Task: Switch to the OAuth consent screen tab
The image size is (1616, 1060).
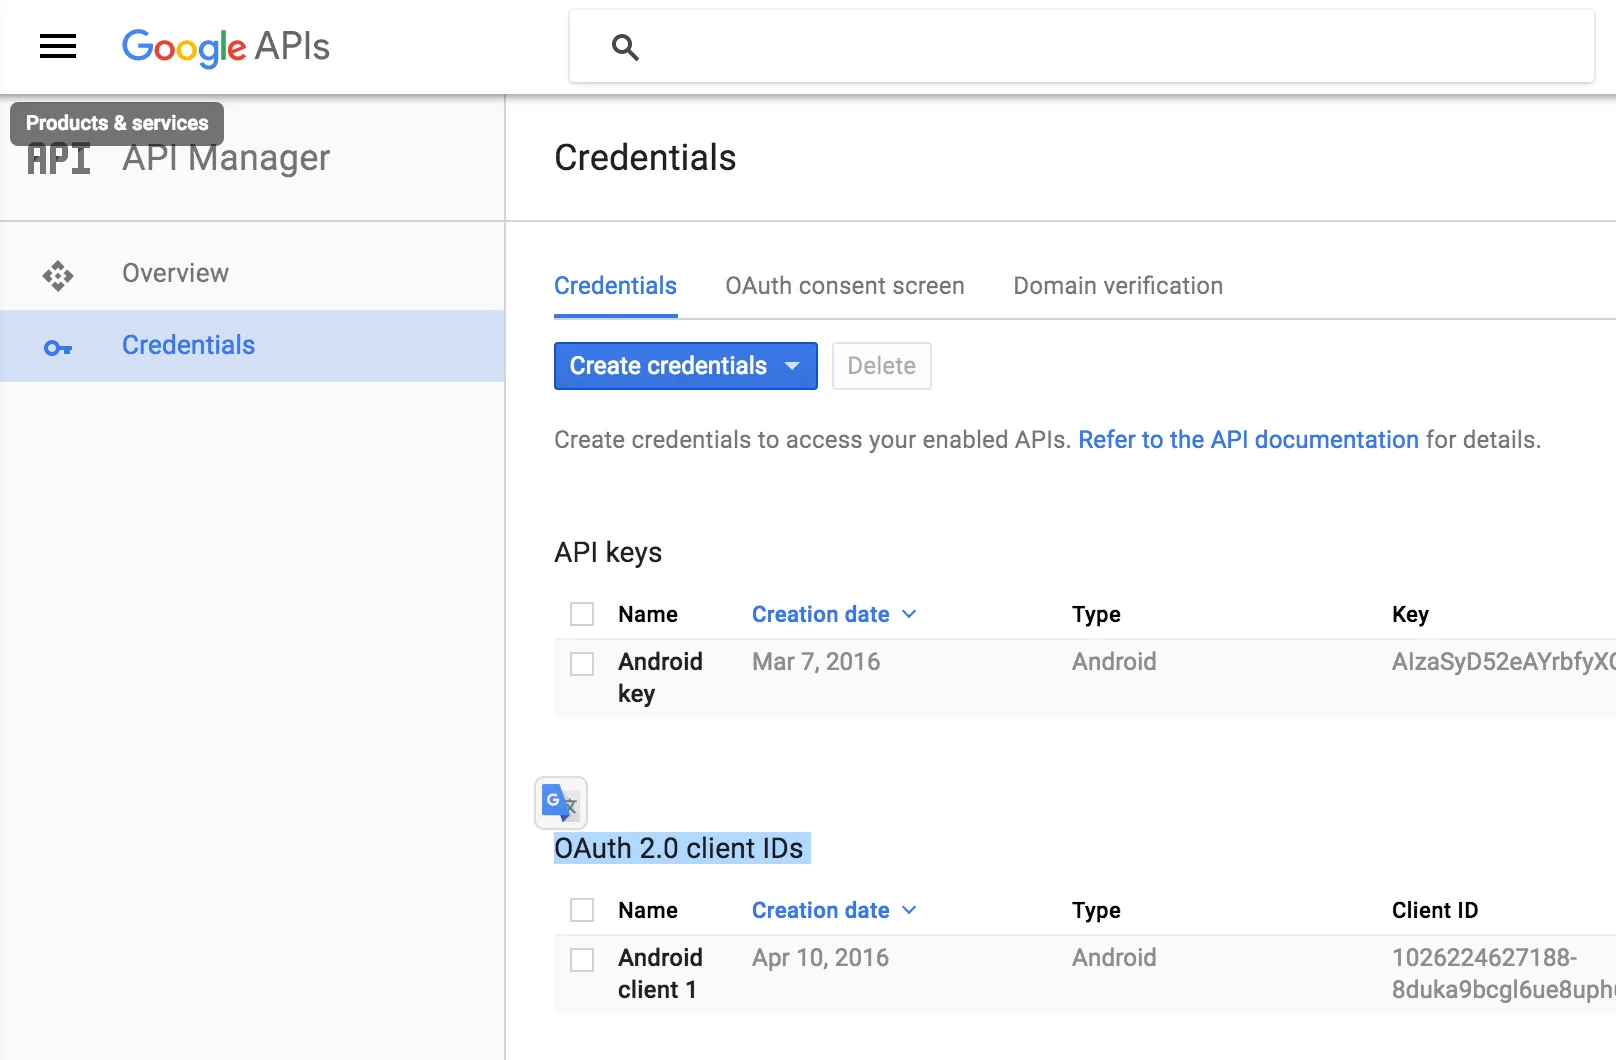Action: point(844,286)
